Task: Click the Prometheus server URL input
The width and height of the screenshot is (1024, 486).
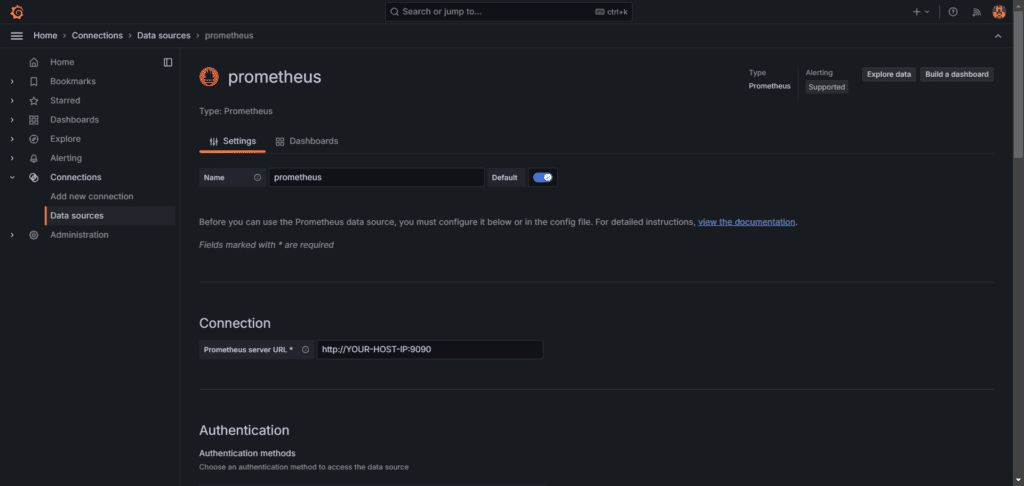Action: [430, 349]
